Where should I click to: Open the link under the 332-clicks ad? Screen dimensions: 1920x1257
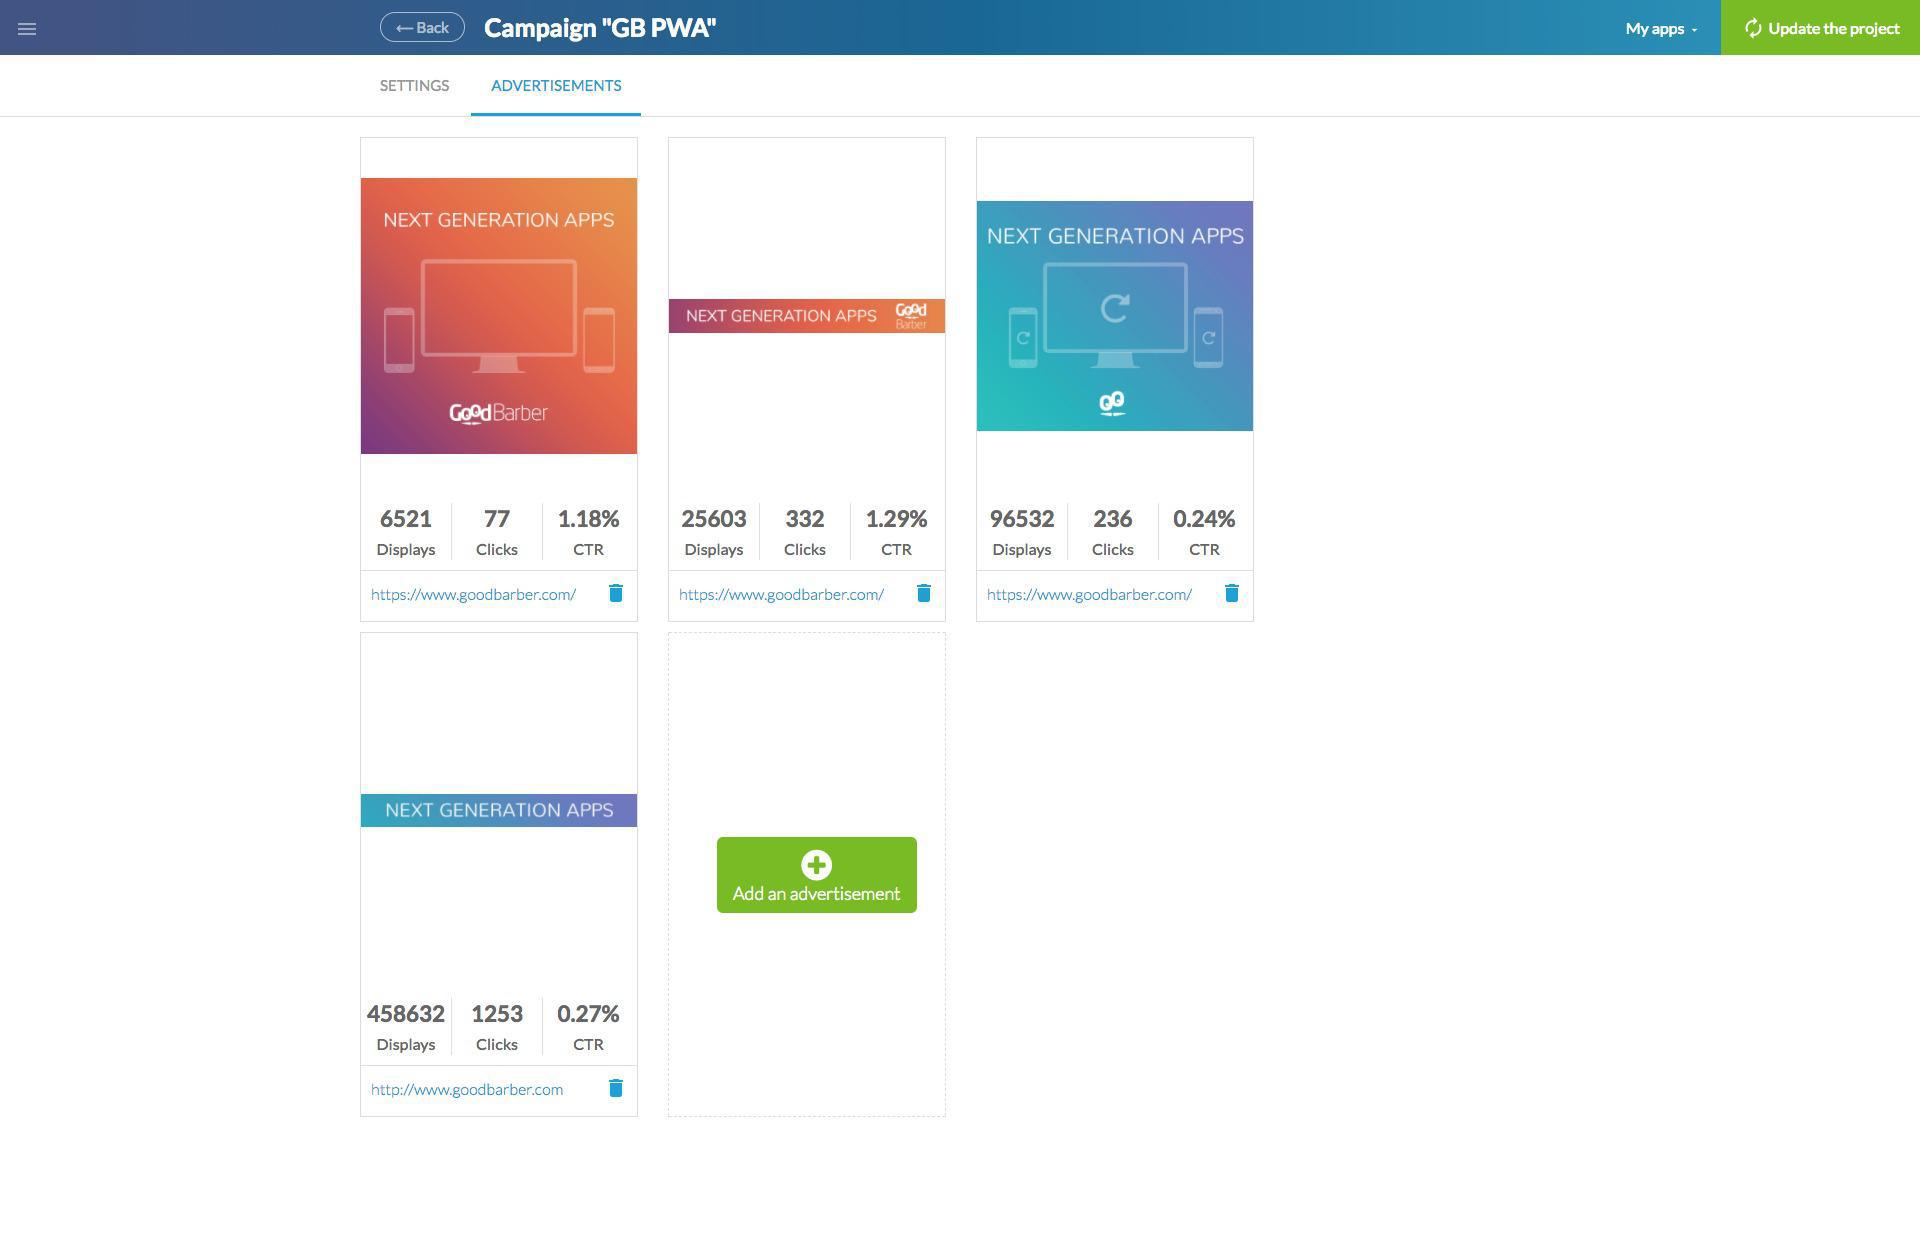[x=781, y=595]
